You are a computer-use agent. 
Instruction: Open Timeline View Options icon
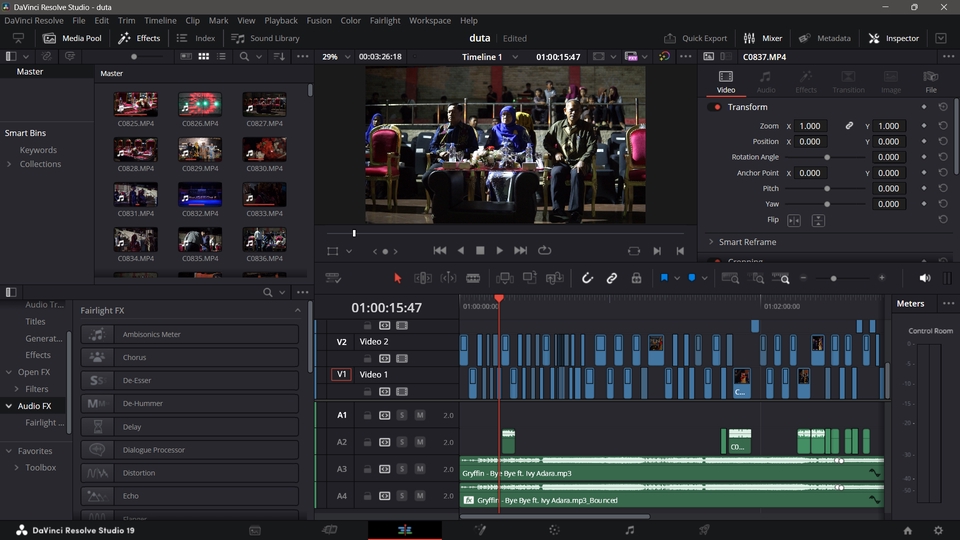[x=332, y=278]
